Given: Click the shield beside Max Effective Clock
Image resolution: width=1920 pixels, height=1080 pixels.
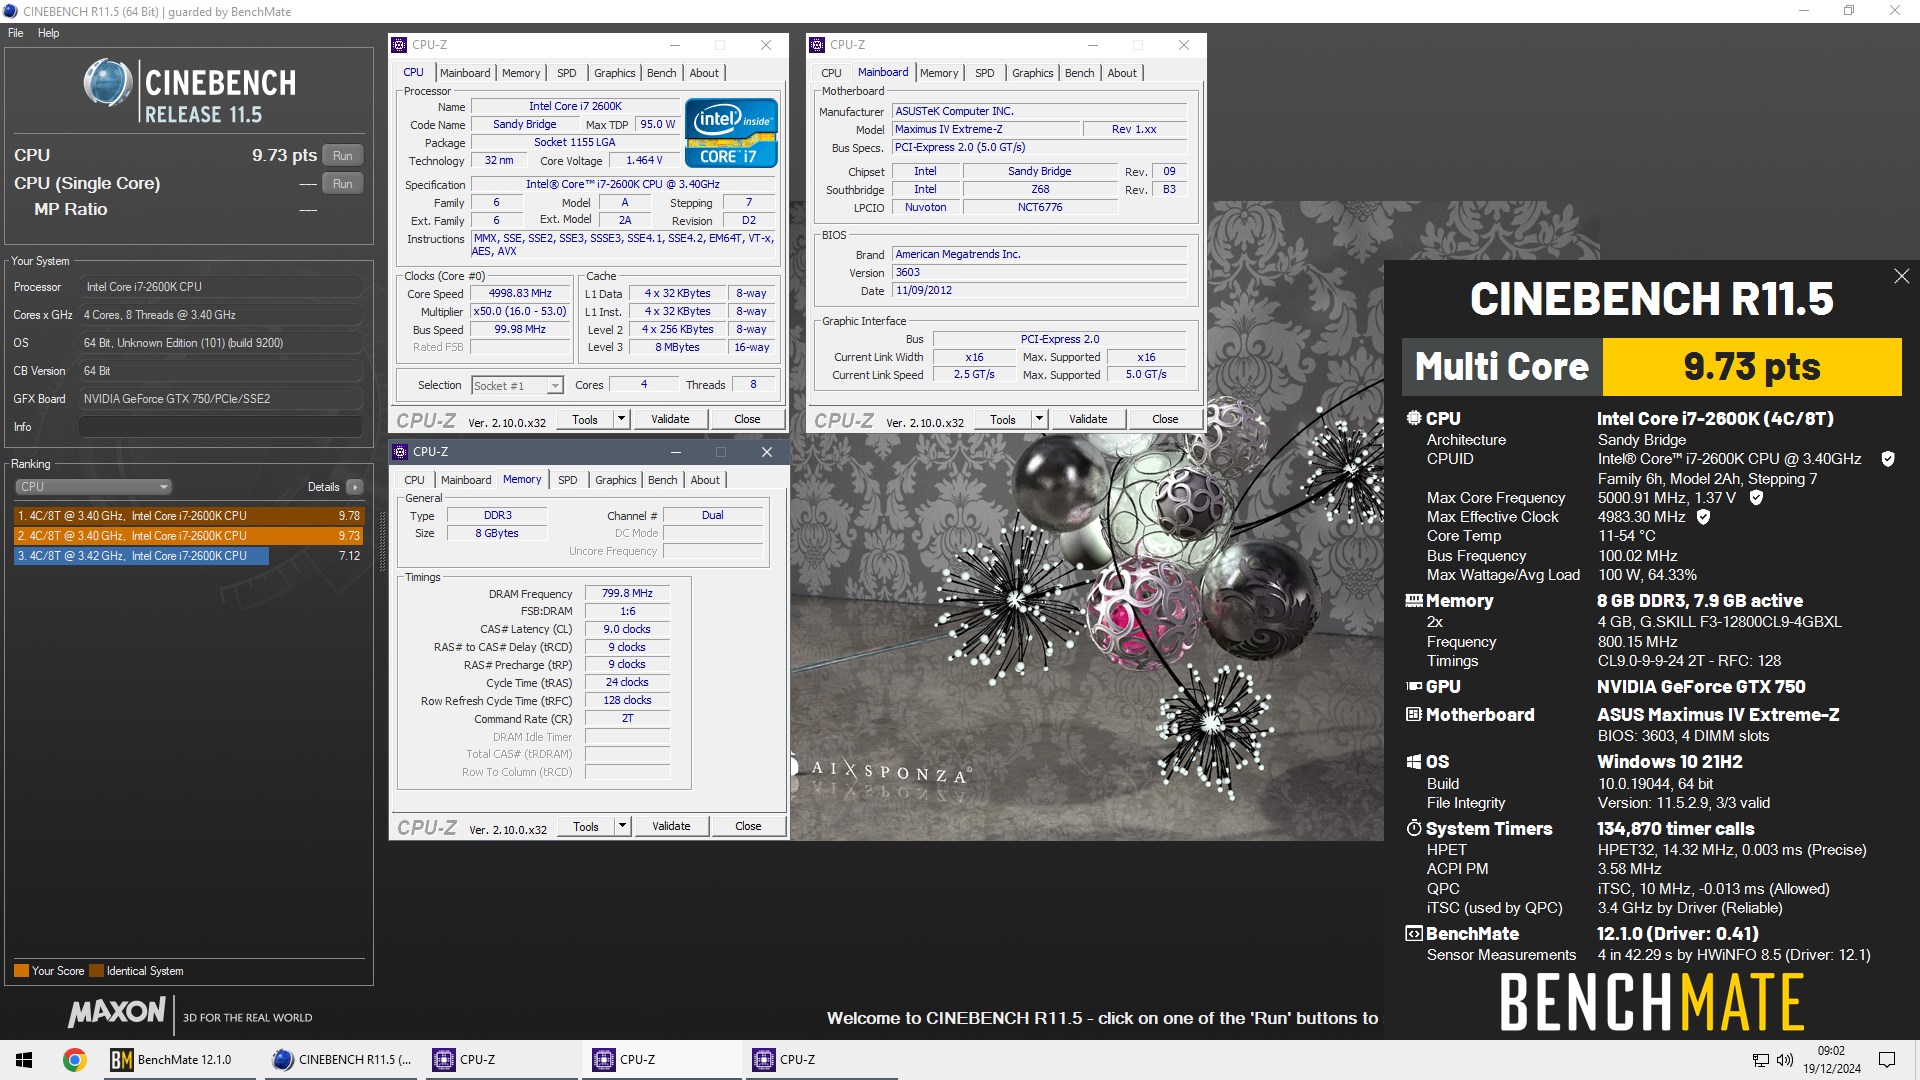Looking at the screenshot, I should pos(1703,517).
